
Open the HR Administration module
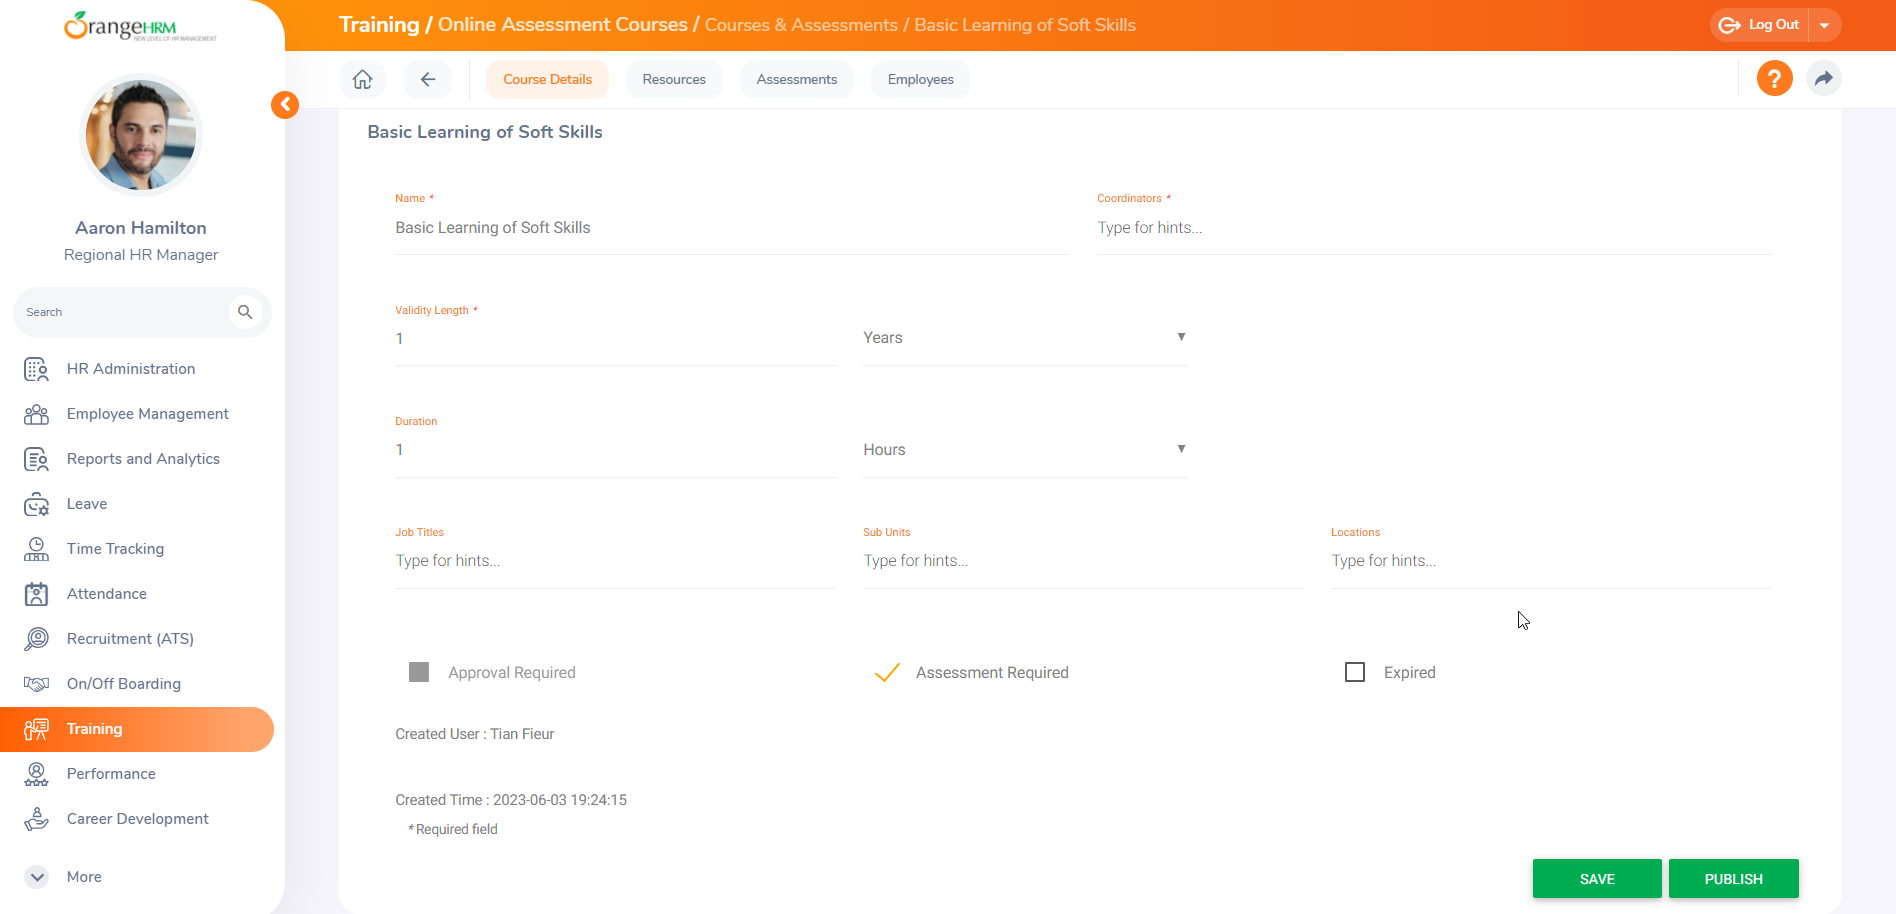coord(130,368)
